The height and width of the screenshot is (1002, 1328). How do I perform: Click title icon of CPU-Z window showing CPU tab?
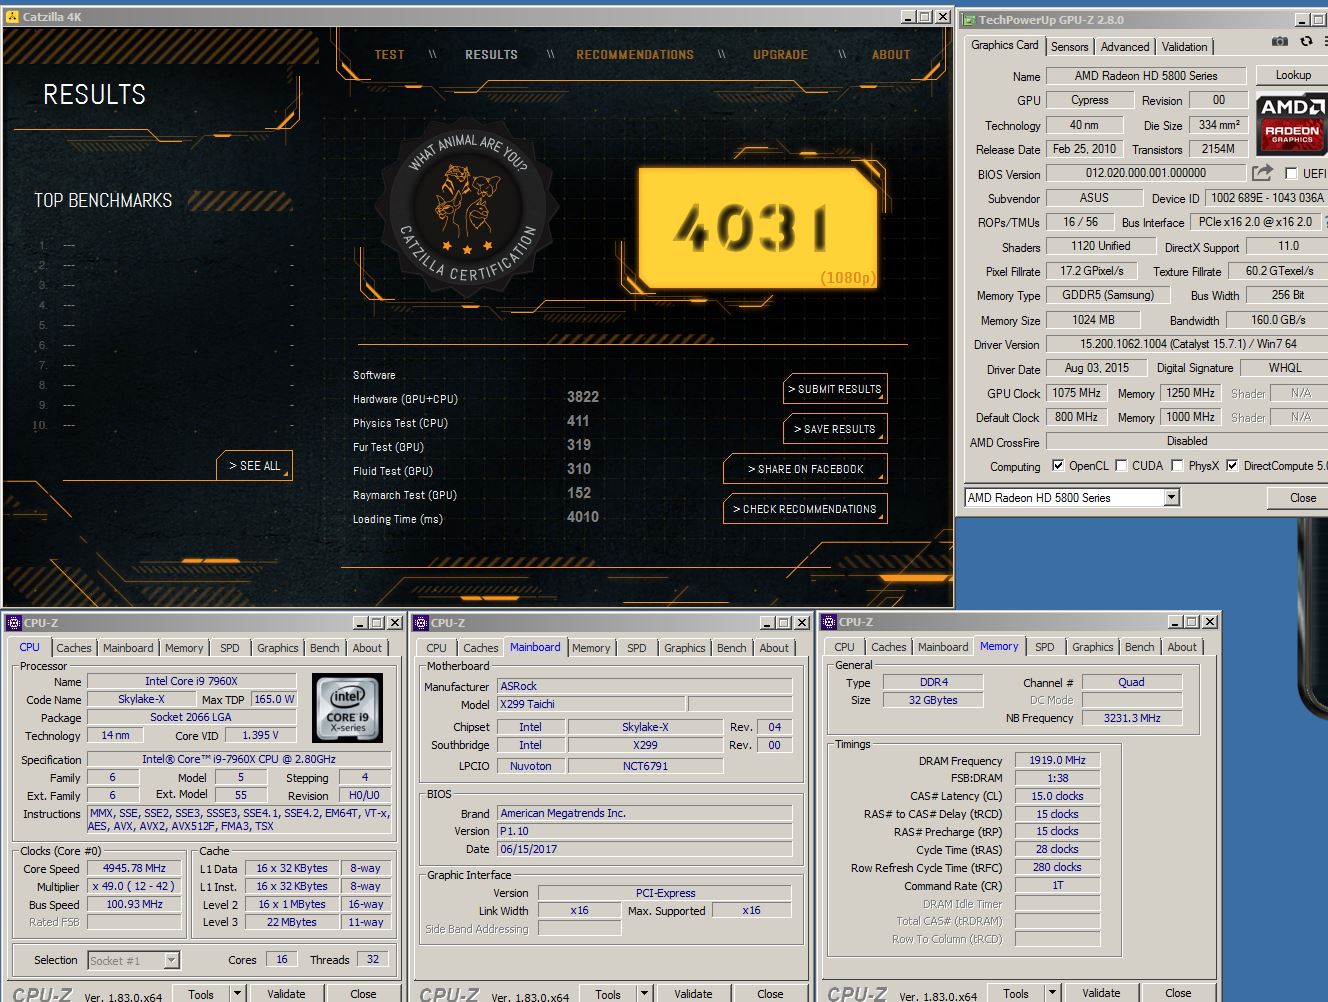click(14, 623)
